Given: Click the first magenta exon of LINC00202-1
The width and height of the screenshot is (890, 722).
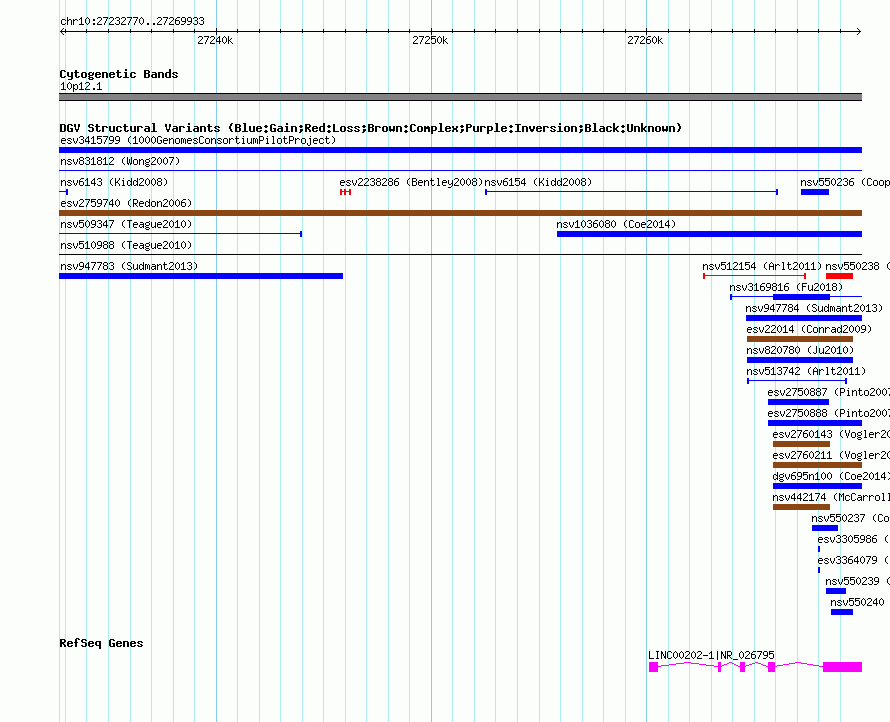Looking at the screenshot, I should coord(653,667).
